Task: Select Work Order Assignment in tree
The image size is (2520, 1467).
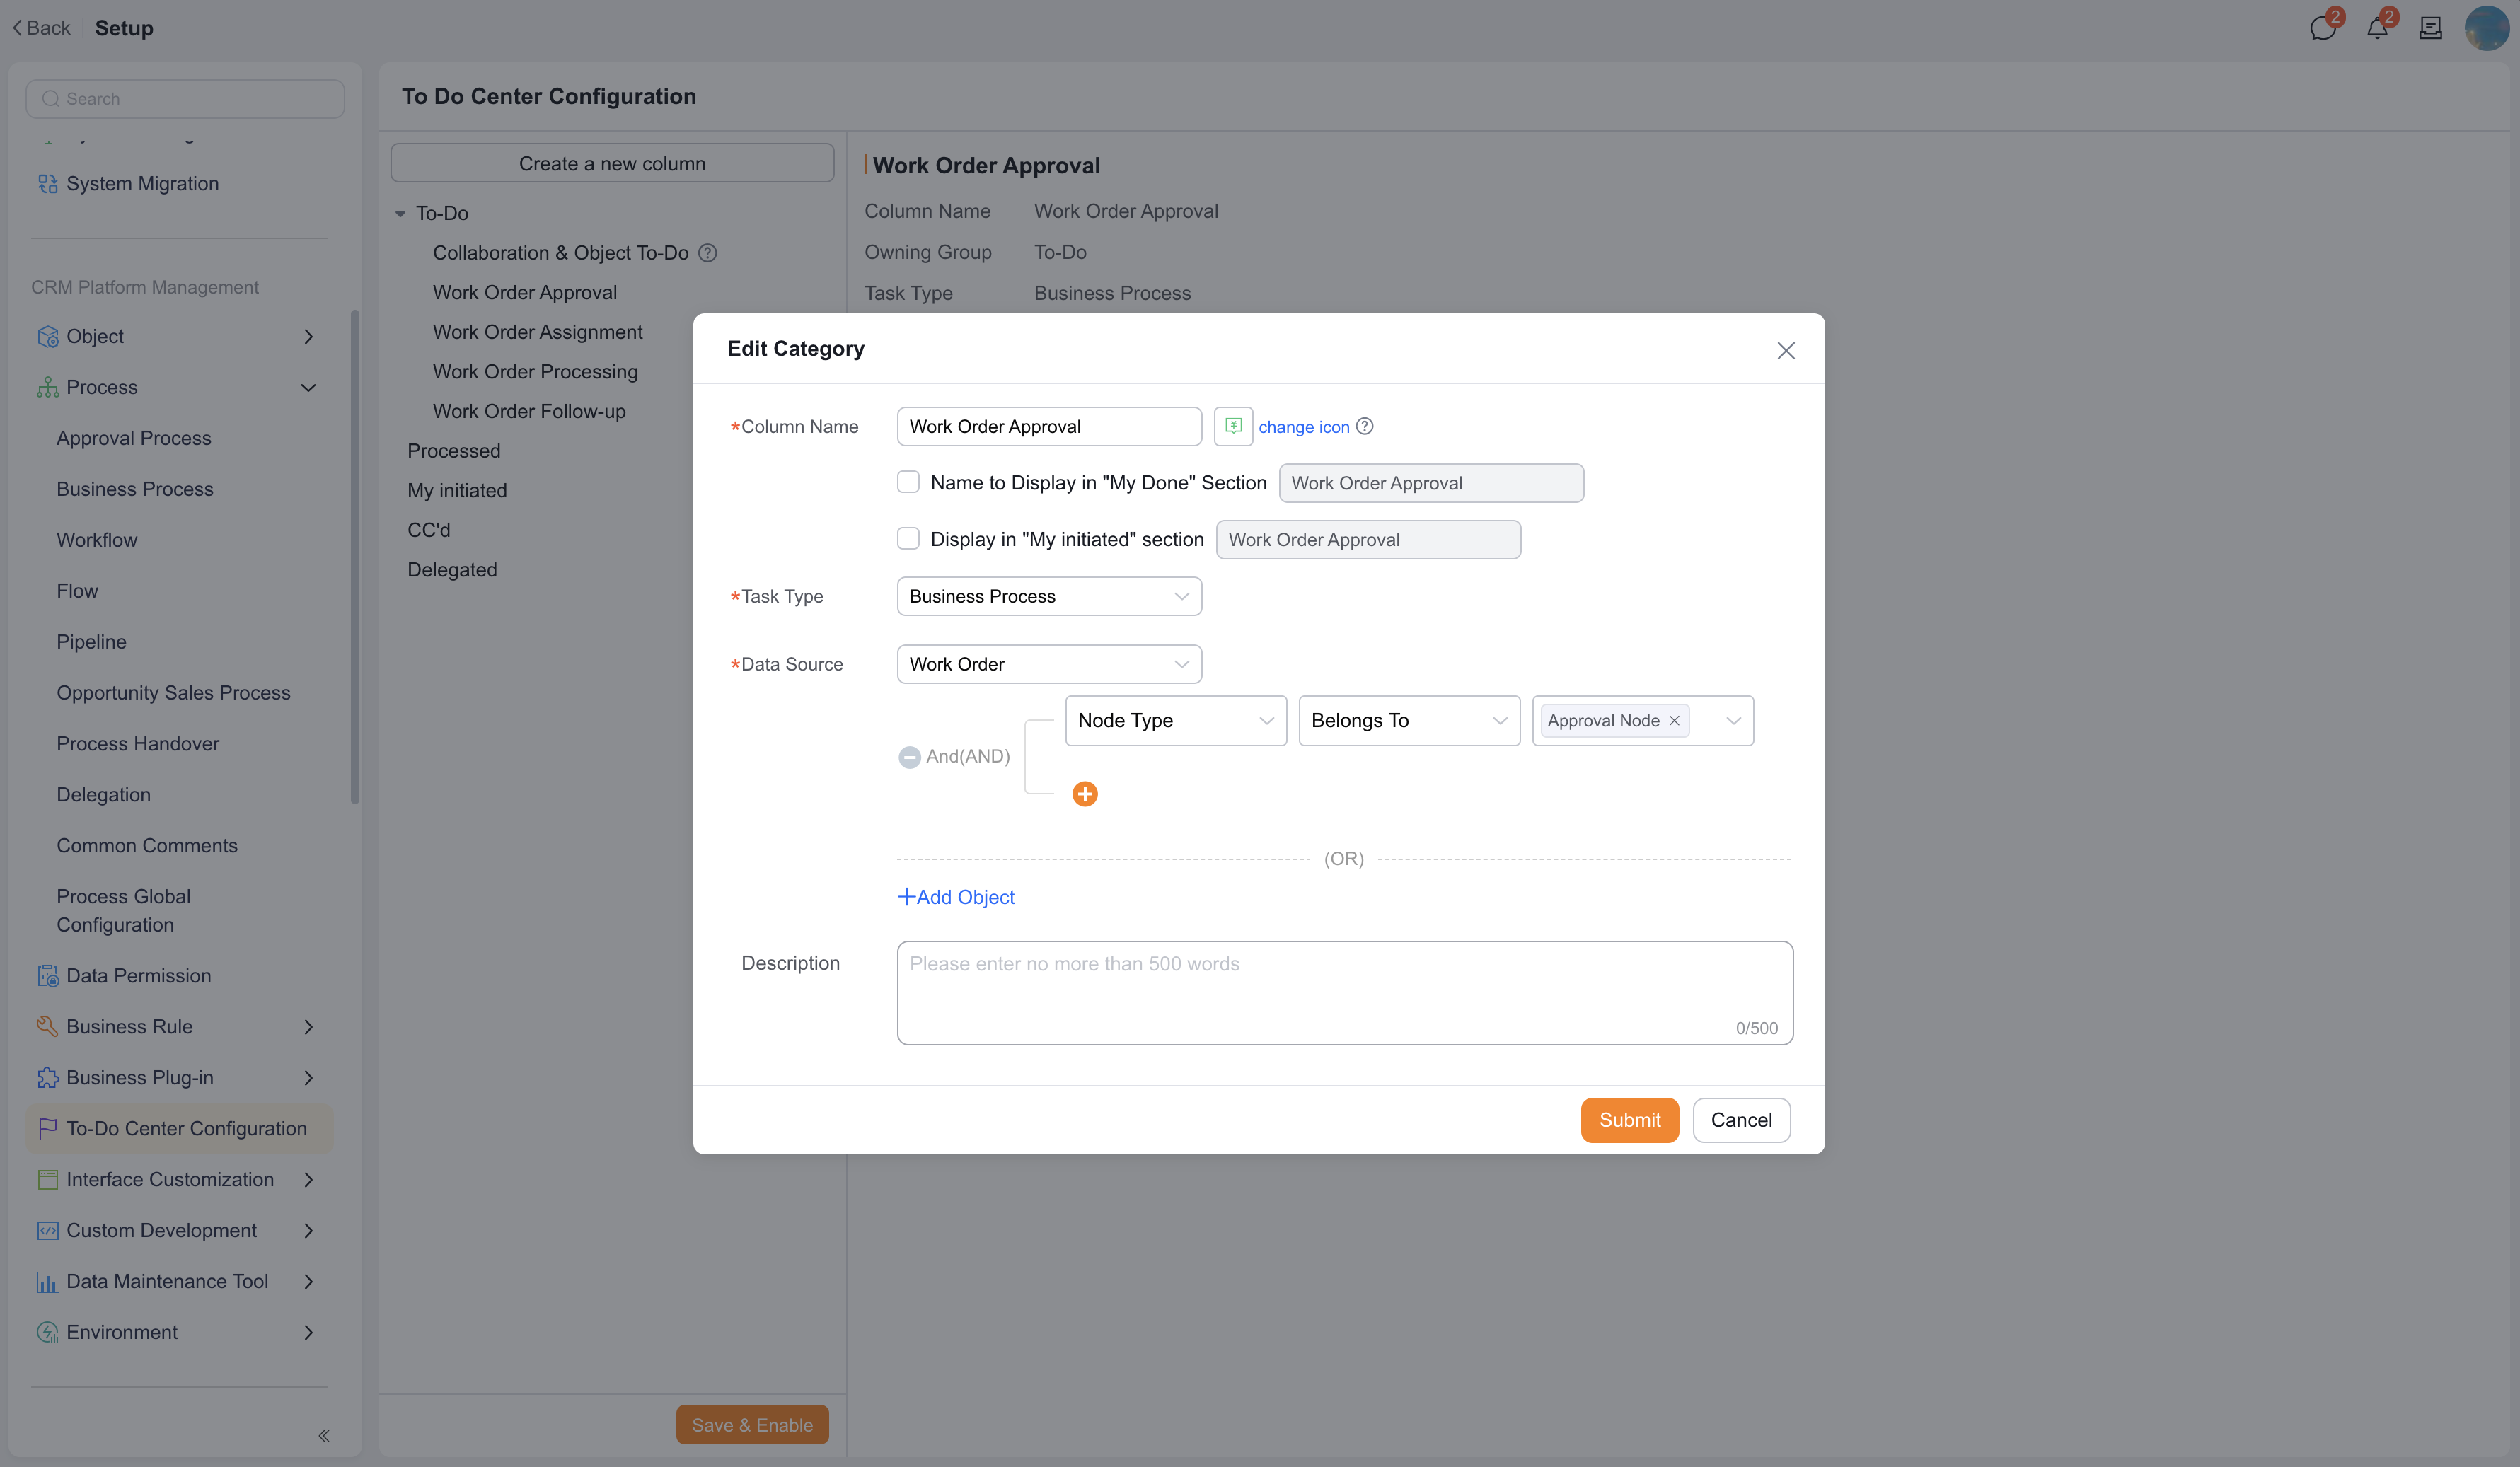Action: click(538, 332)
